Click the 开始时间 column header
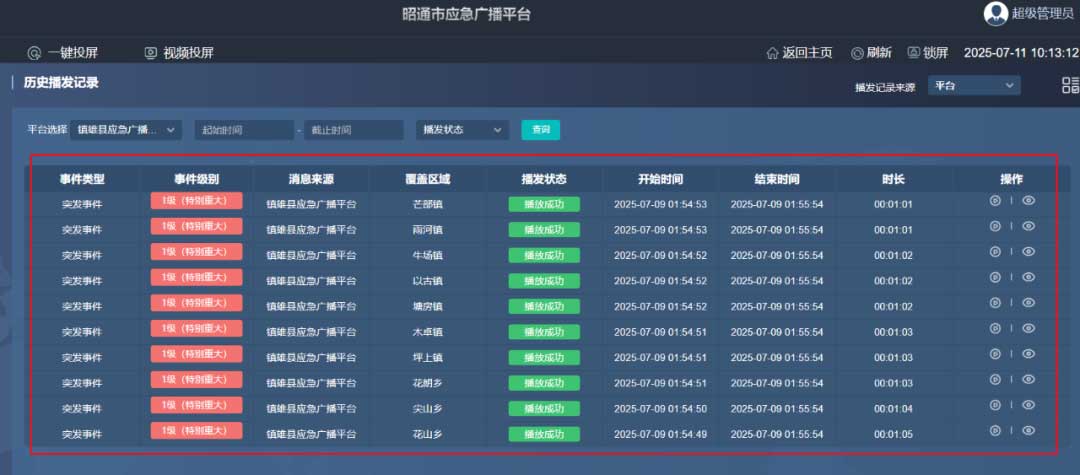 pyautogui.click(x=660, y=179)
